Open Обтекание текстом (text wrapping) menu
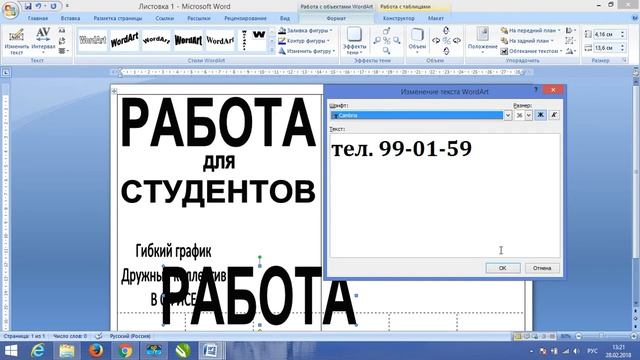640x360 pixels. tap(532, 51)
